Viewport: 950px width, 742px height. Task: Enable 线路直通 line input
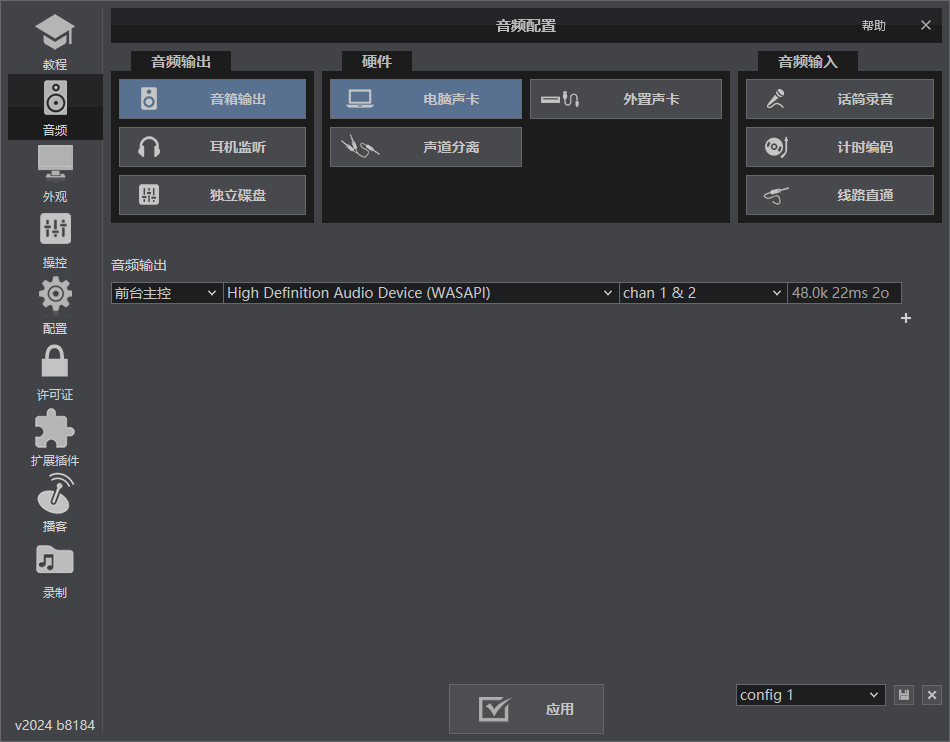pyautogui.click(x=839, y=195)
